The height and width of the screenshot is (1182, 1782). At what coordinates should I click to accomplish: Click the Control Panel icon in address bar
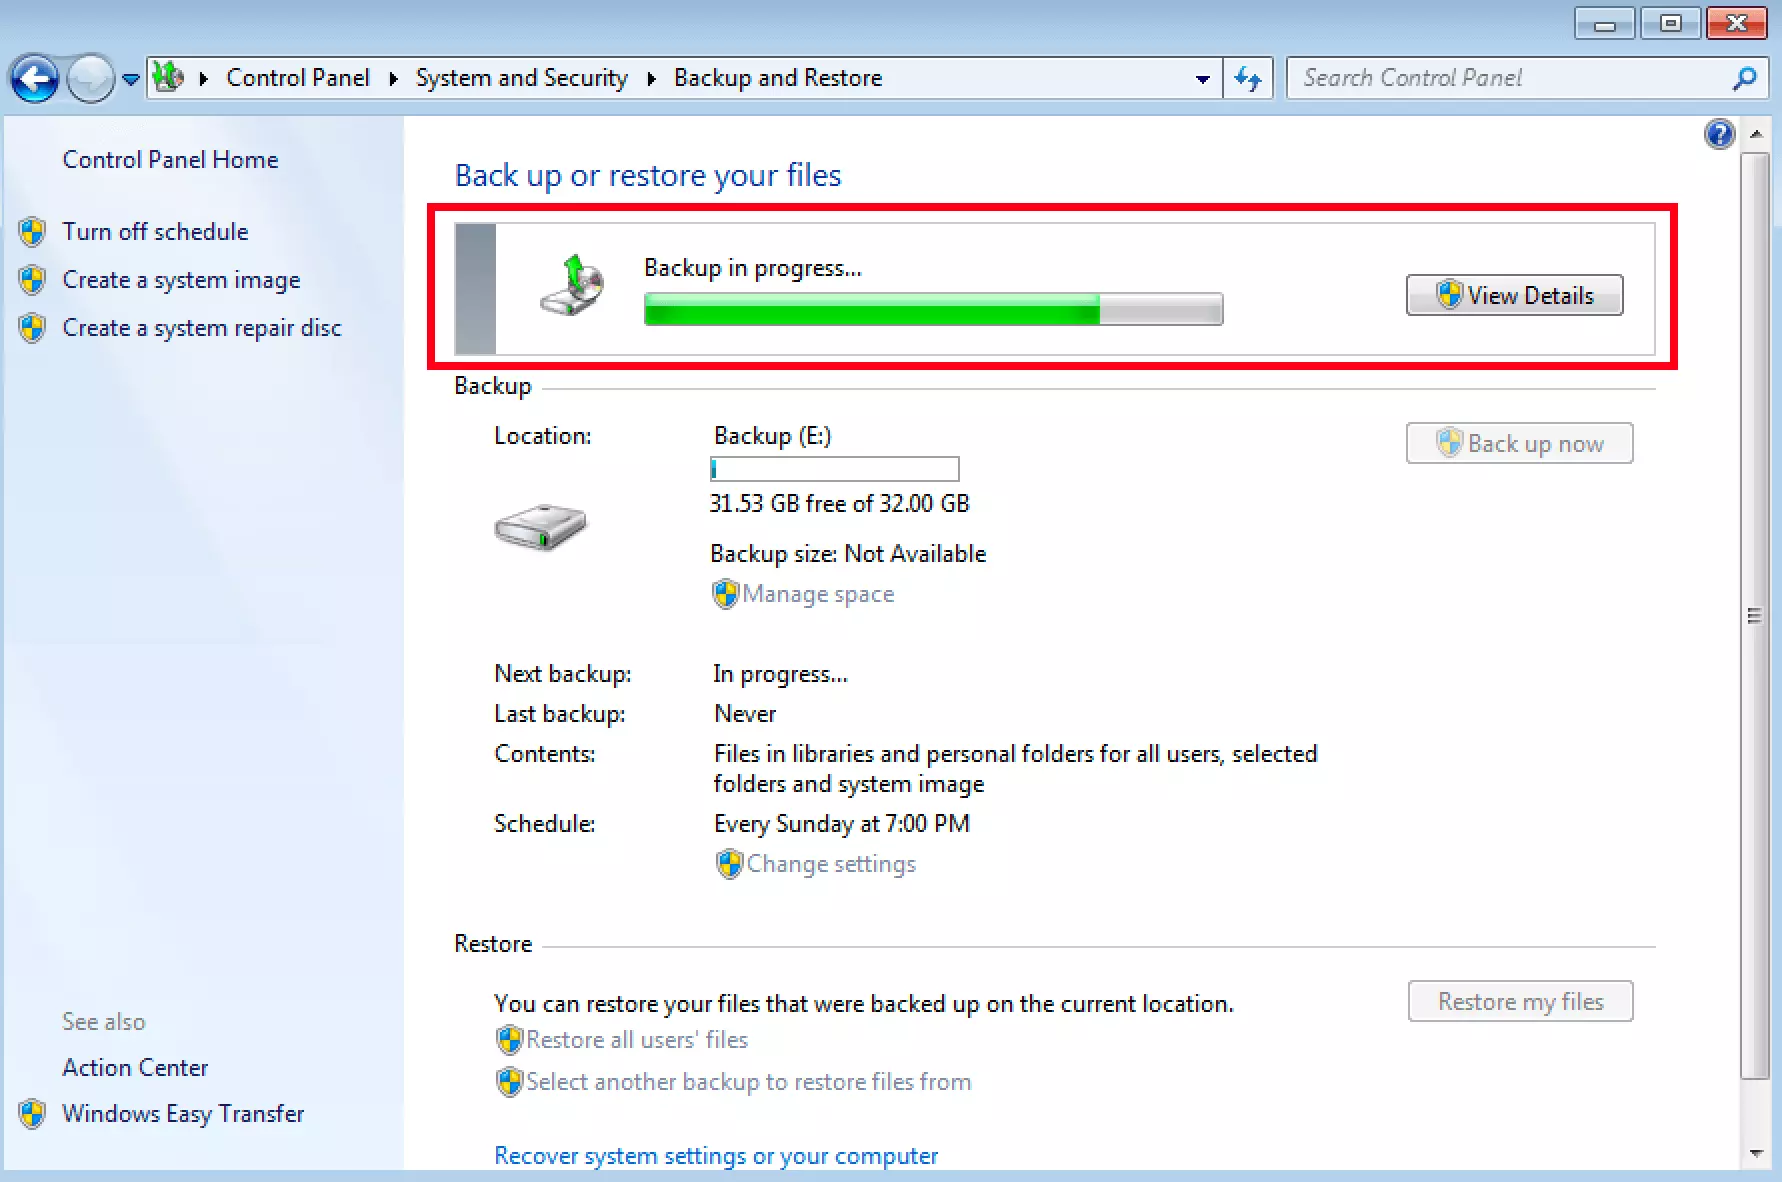tap(168, 77)
